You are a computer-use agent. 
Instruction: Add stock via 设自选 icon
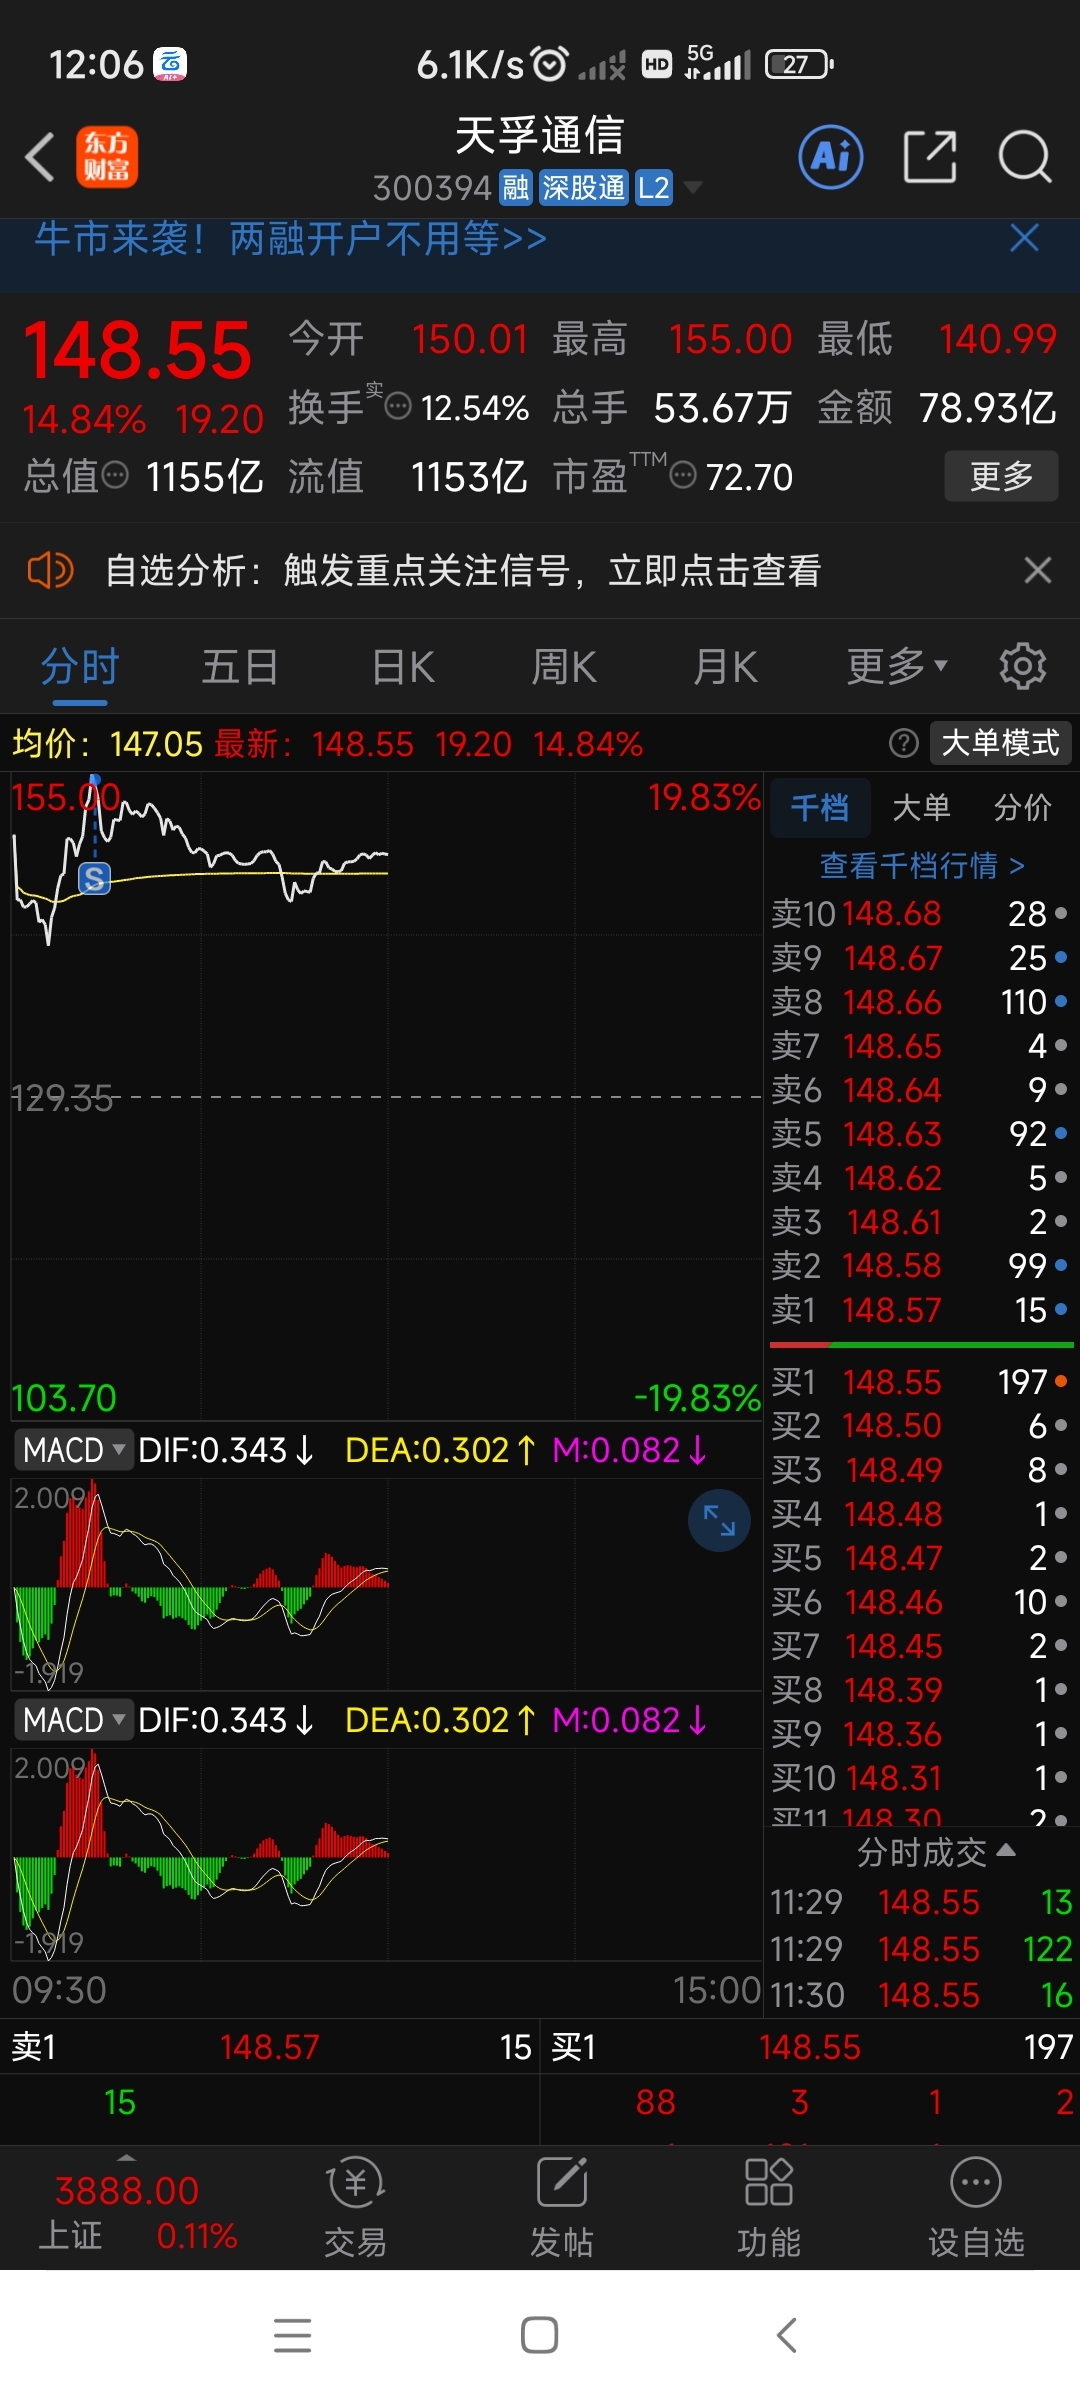(x=976, y=2208)
